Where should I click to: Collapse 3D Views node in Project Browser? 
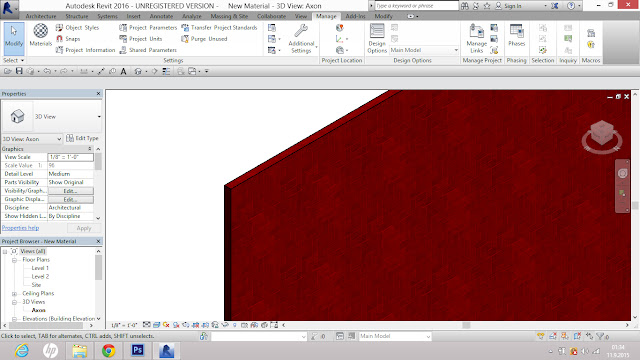pyautogui.click(x=14, y=302)
